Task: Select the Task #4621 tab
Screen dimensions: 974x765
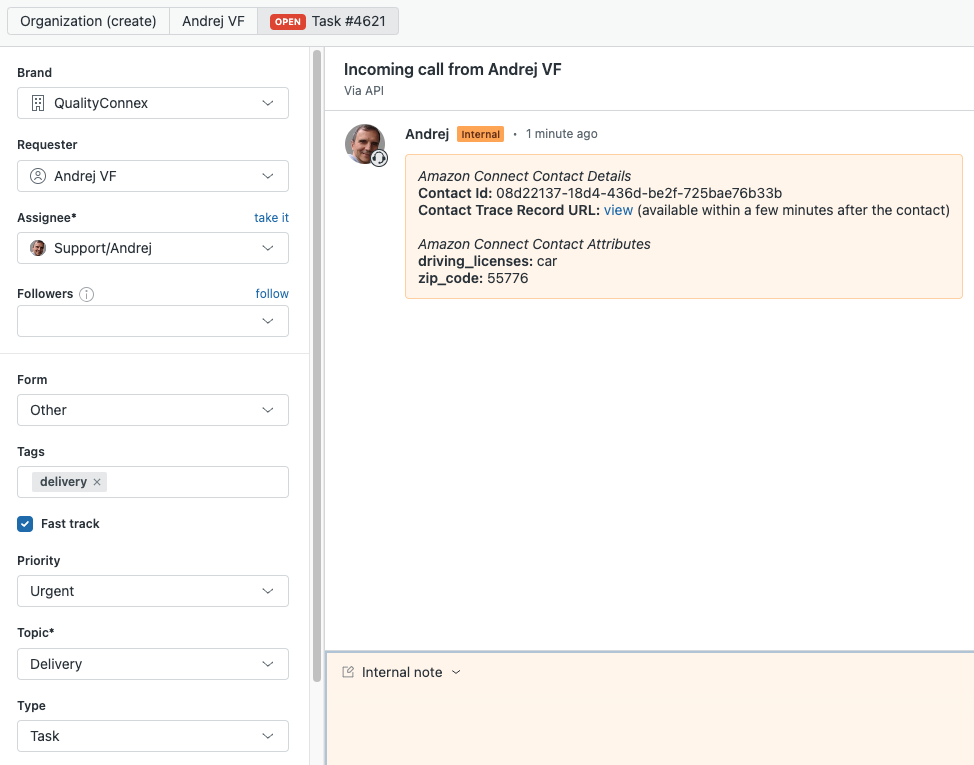Action: pyautogui.click(x=328, y=21)
